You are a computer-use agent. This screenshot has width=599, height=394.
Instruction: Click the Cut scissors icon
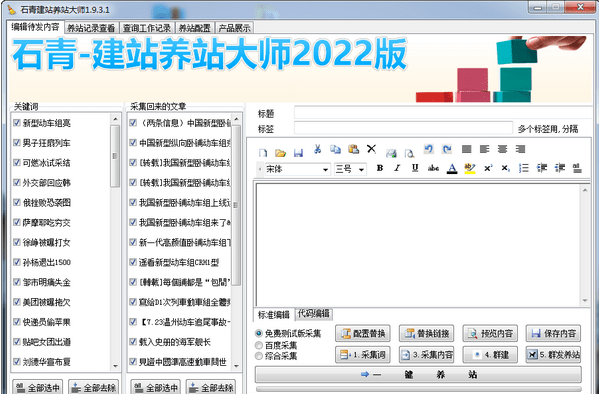tap(317, 149)
